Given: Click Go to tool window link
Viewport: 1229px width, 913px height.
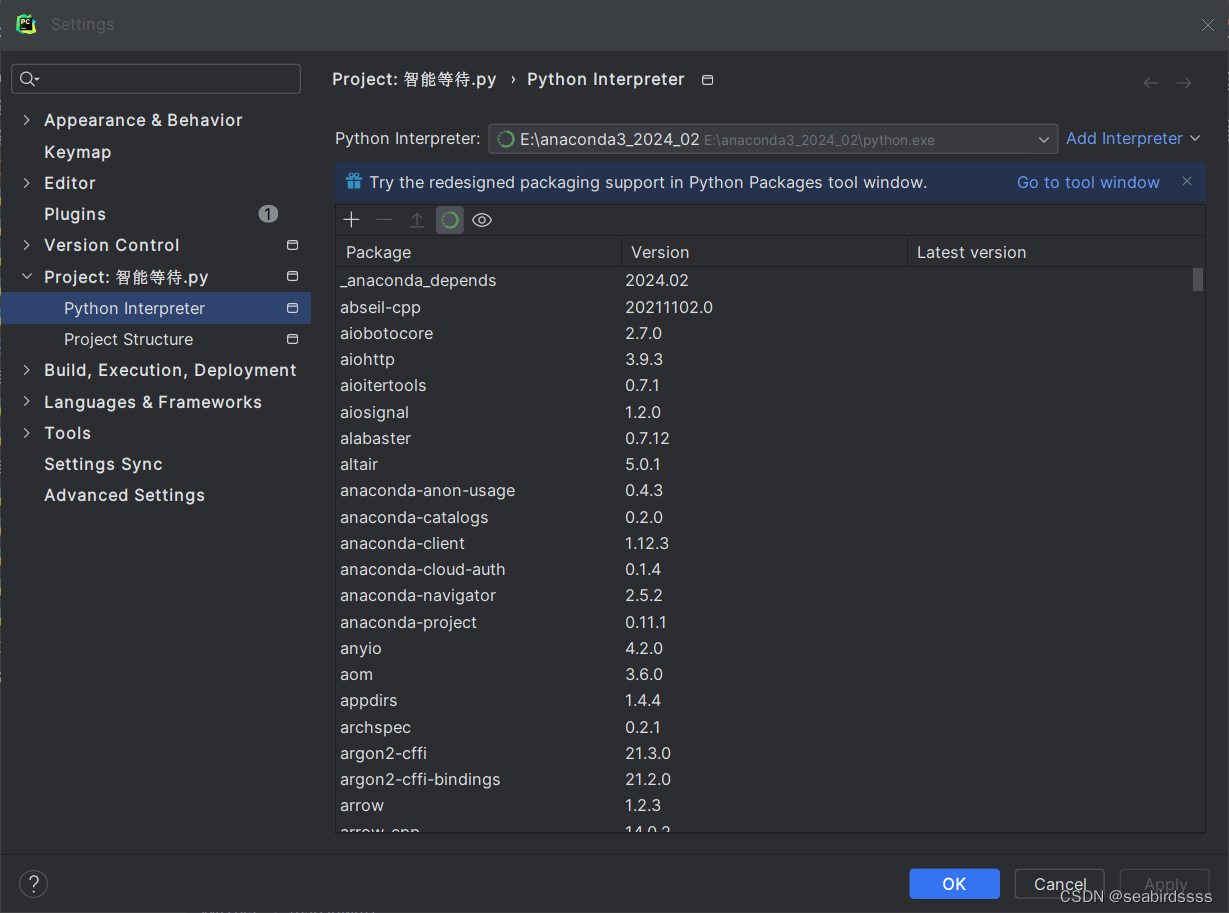Looking at the screenshot, I should [1088, 182].
